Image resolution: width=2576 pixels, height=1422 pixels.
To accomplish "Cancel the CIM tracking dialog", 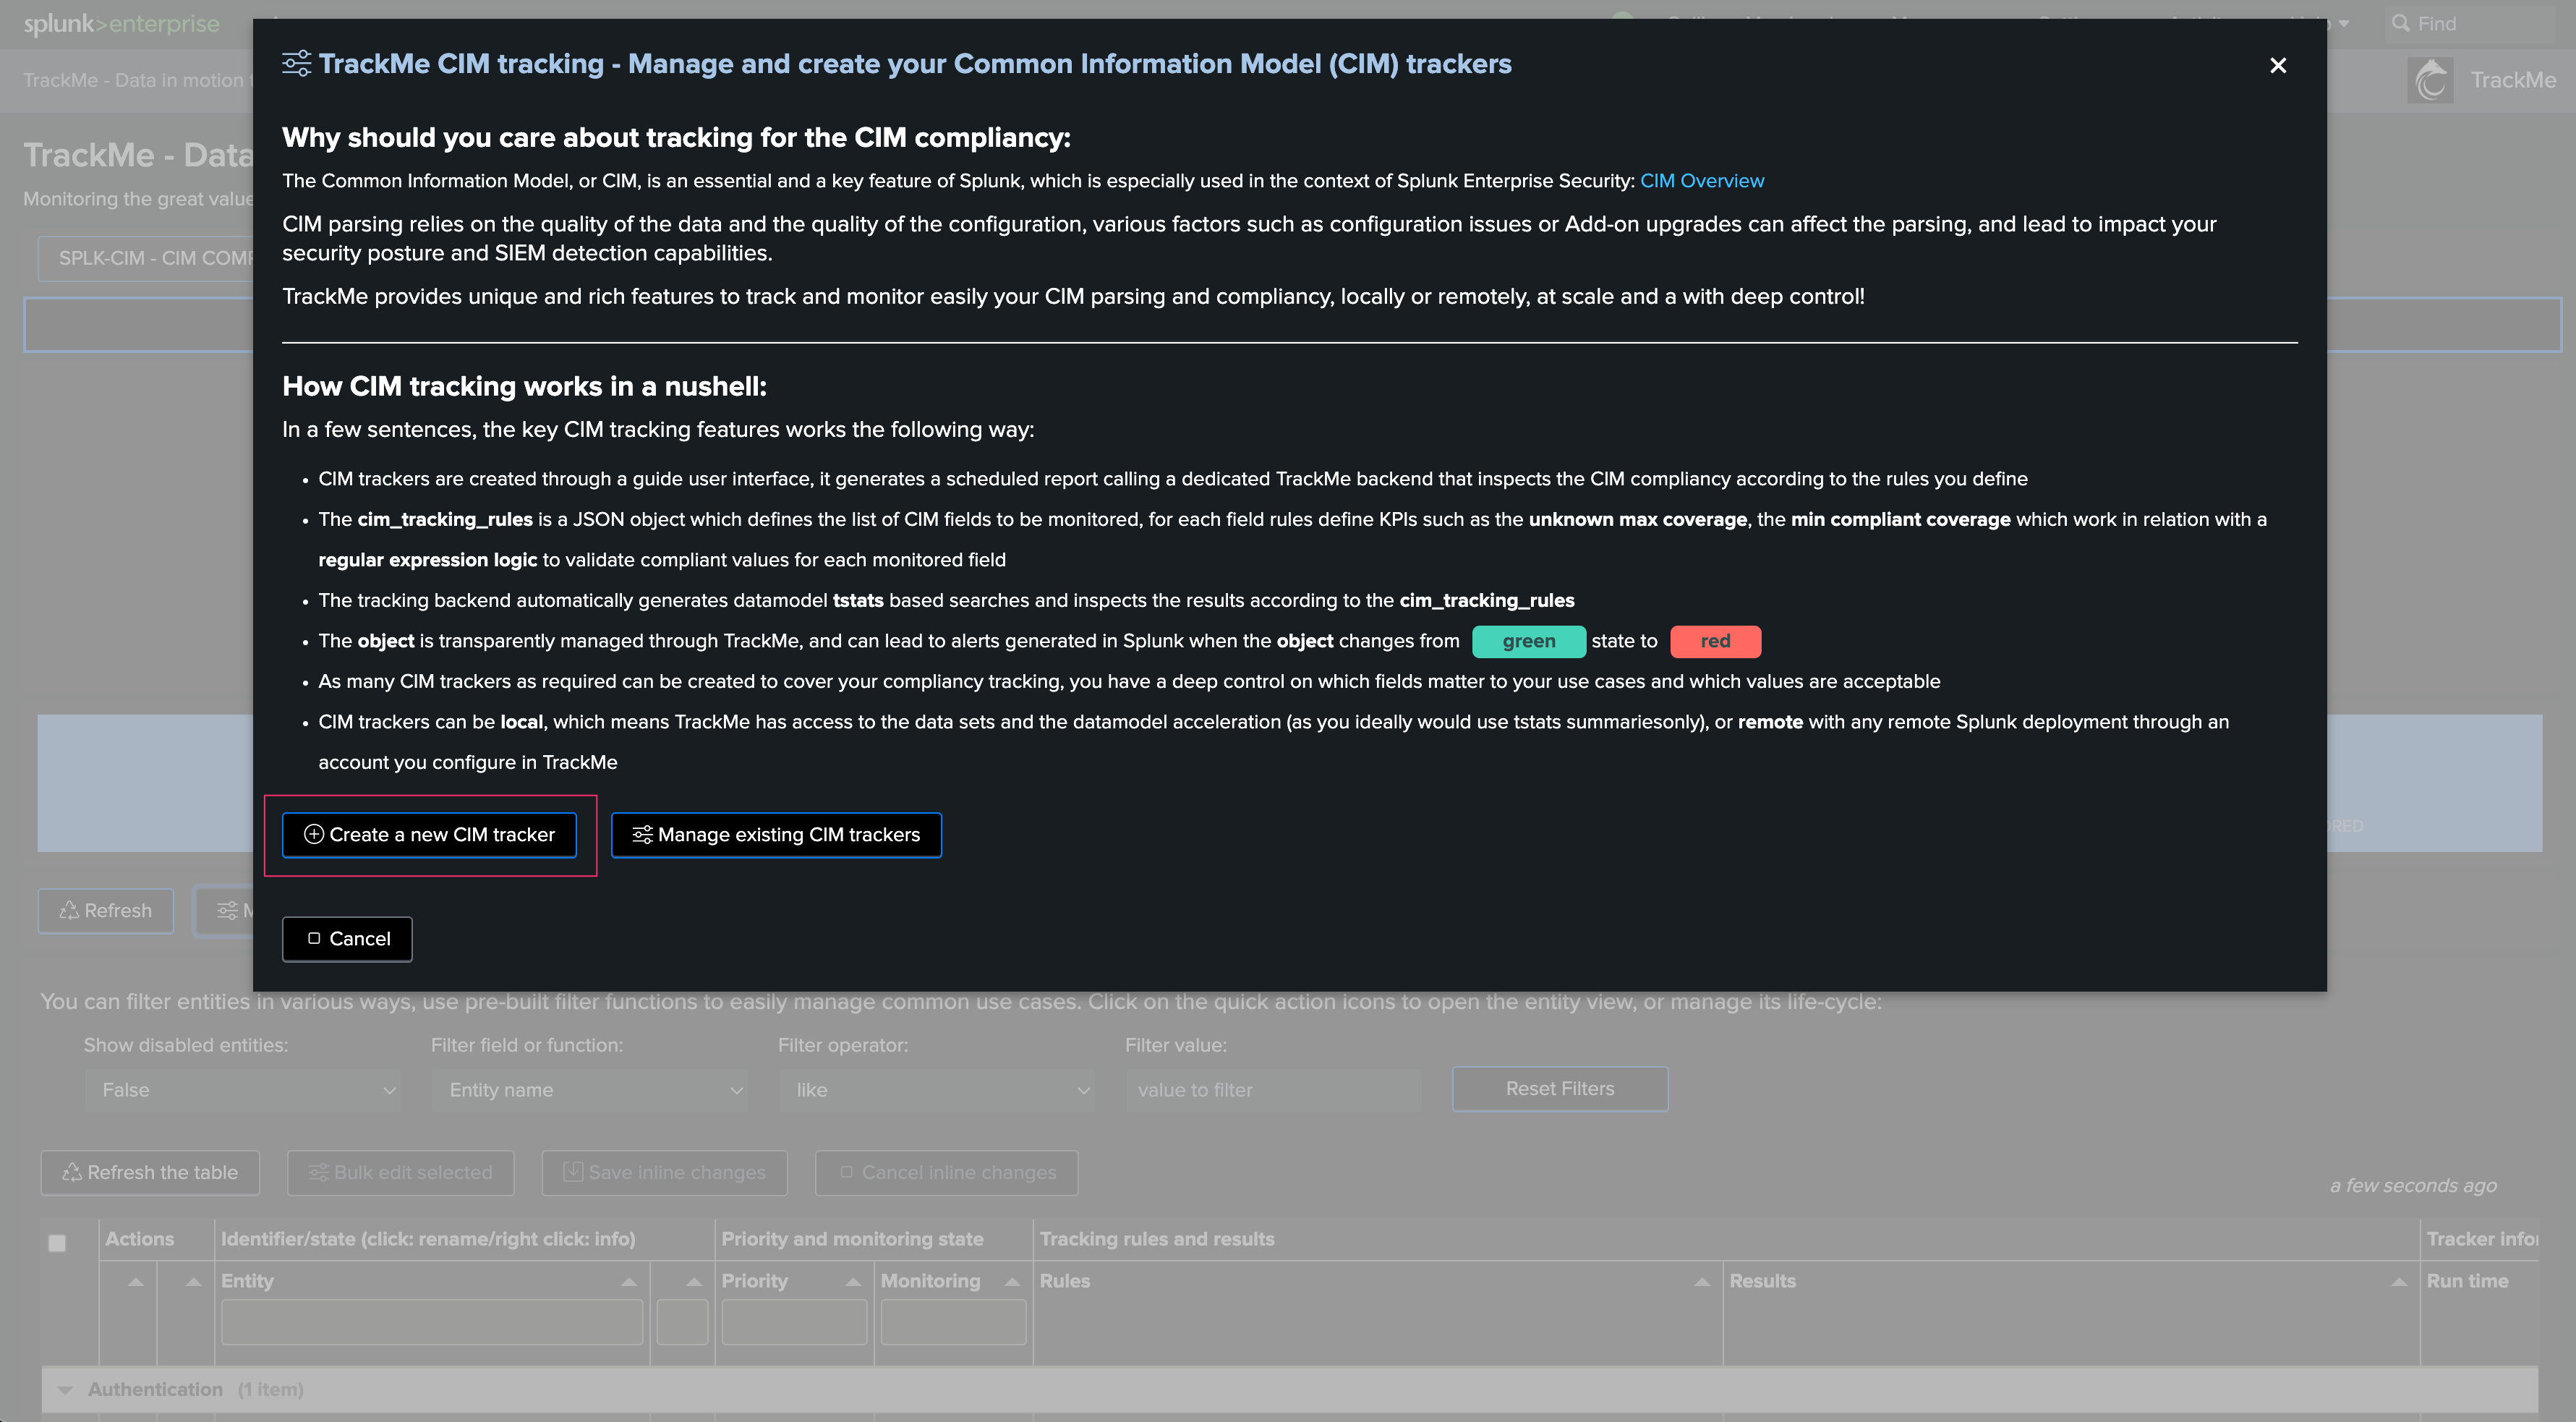I will pos(347,938).
